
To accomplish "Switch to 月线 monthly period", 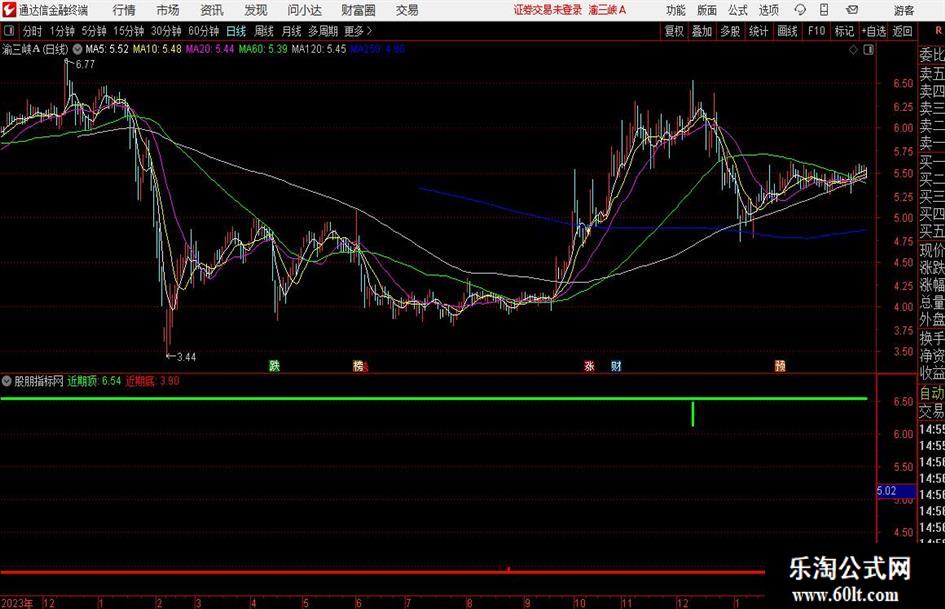I will (292, 31).
